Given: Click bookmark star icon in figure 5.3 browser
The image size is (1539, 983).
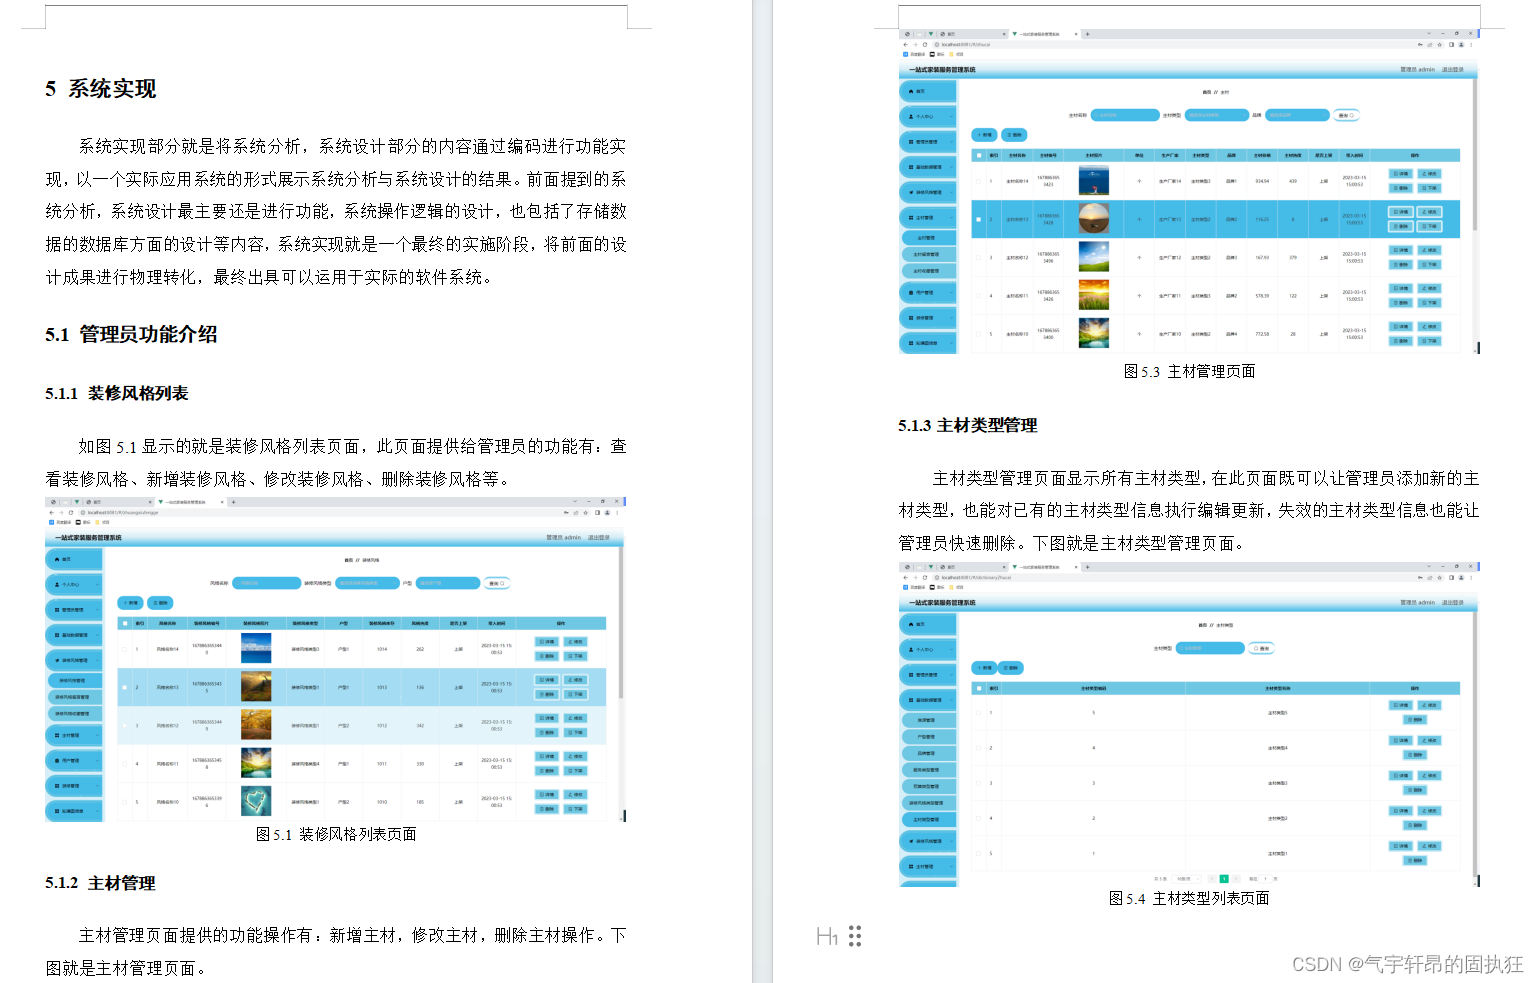Looking at the screenshot, I should coord(1441,44).
